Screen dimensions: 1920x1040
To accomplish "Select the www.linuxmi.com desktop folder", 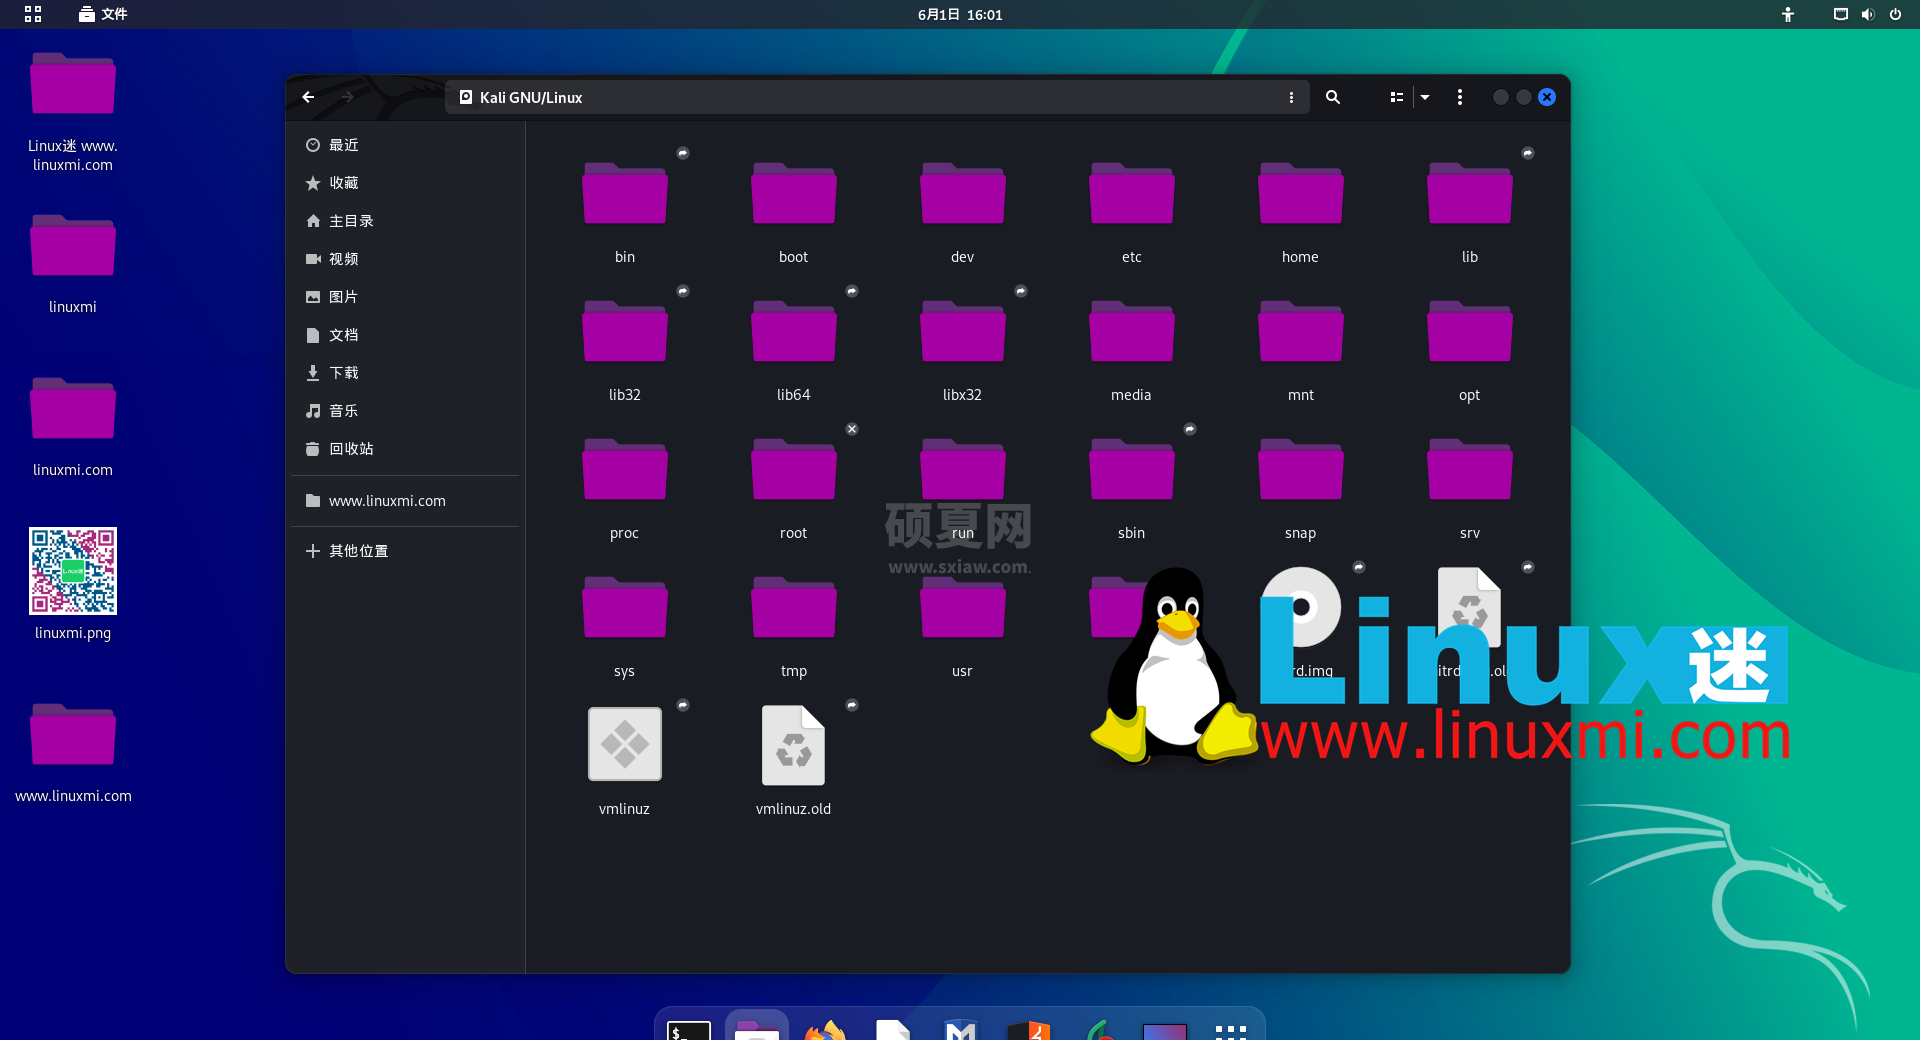I will click(73, 736).
